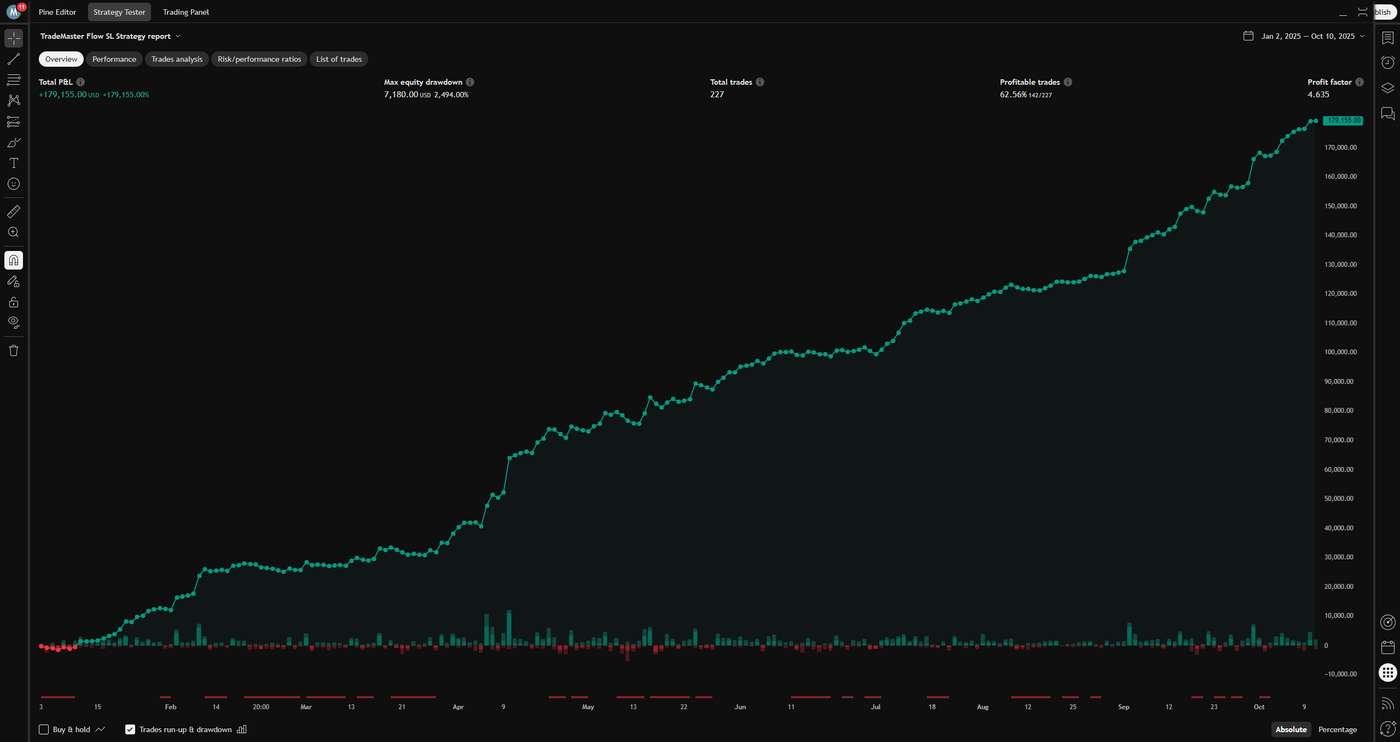
Task: Select the brush drawing tool
Action: 13,142
